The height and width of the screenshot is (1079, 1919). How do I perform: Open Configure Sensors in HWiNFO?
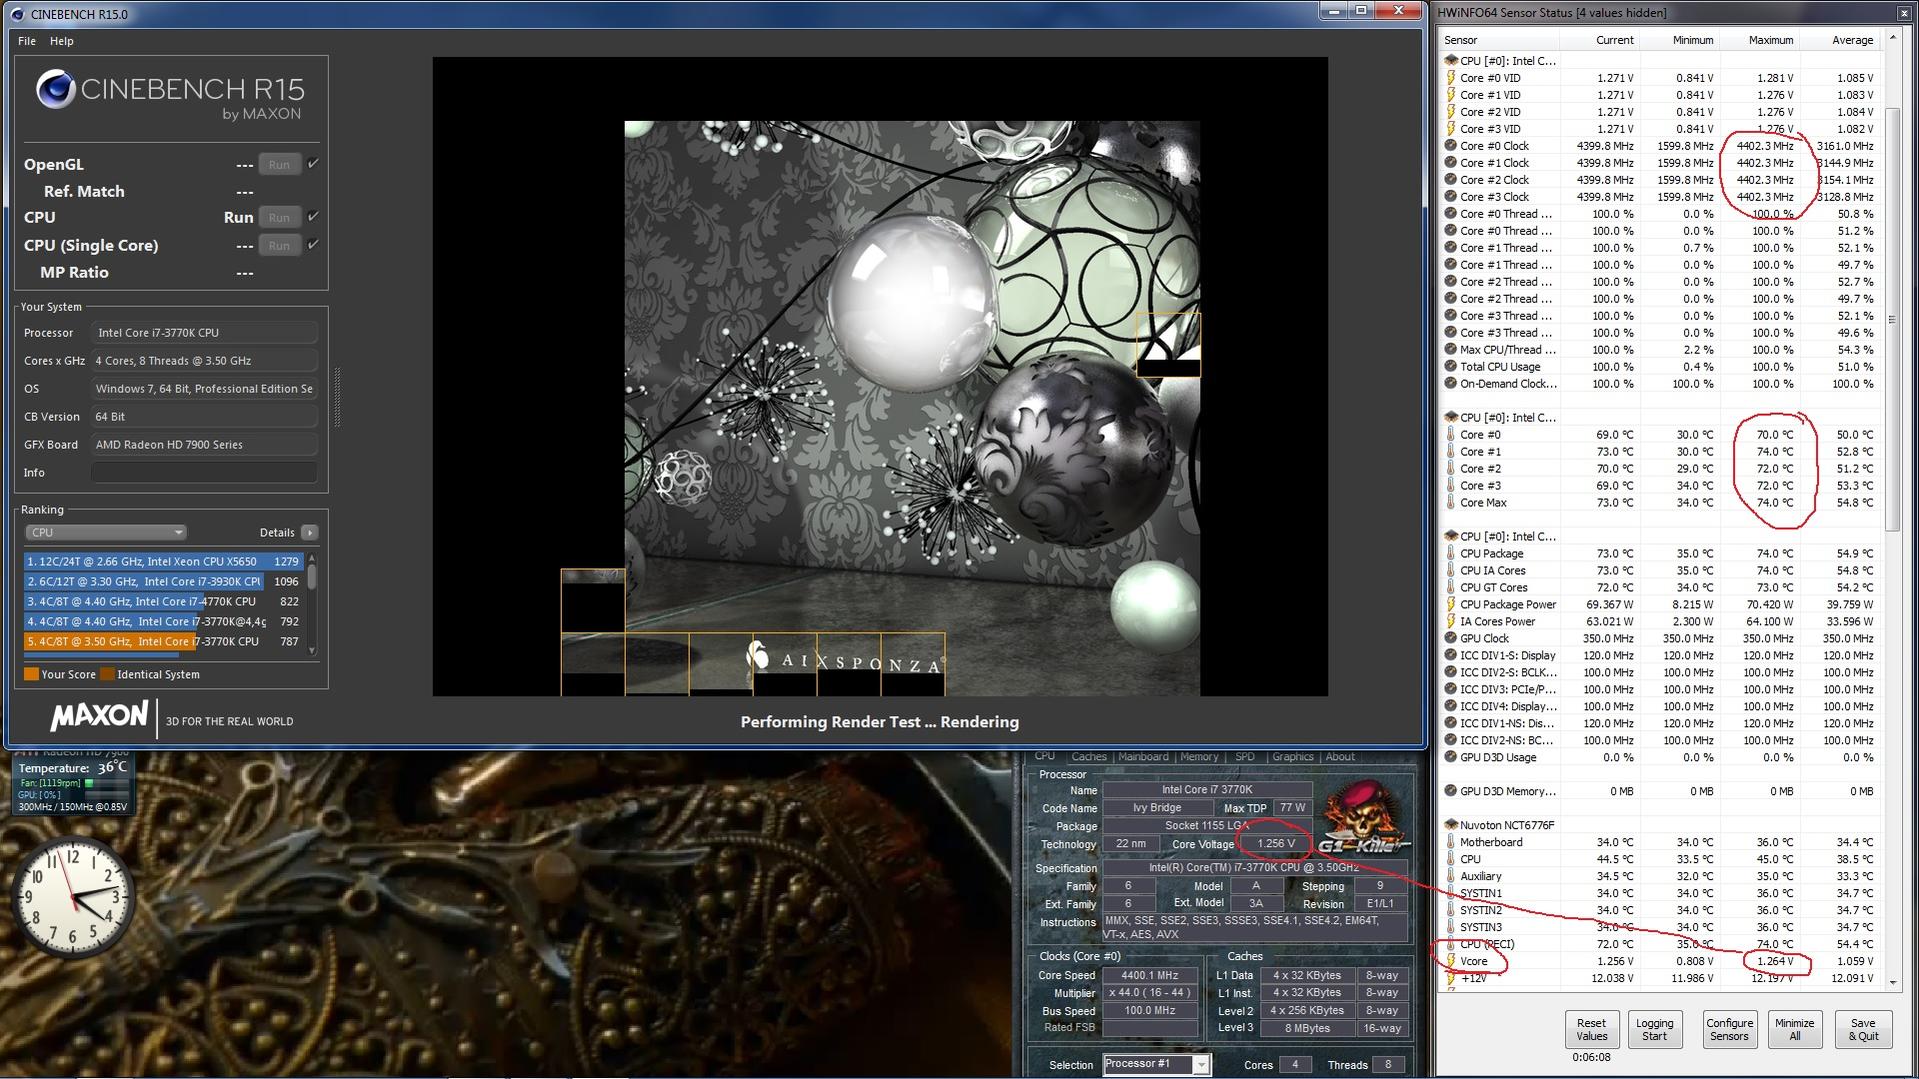1729,1030
